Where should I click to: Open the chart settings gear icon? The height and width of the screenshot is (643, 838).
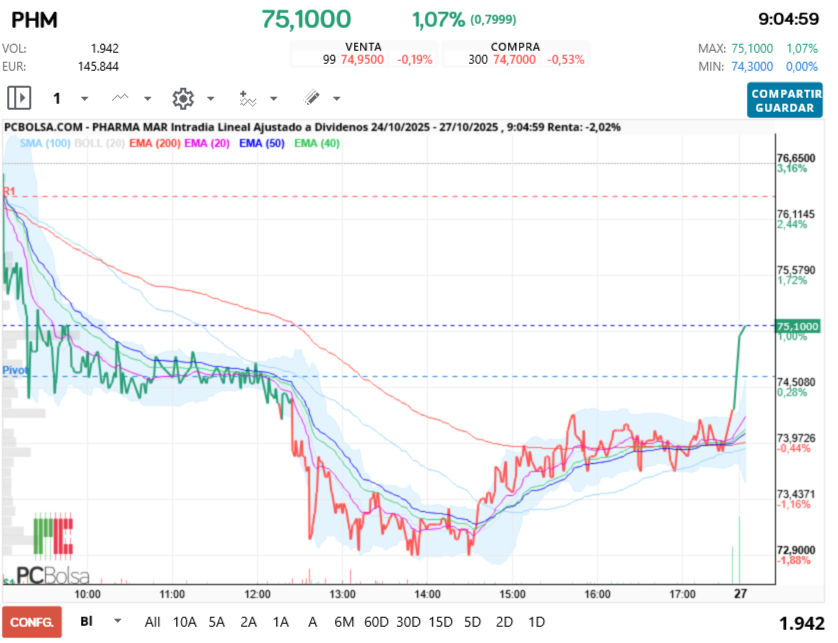coord(182,98)
